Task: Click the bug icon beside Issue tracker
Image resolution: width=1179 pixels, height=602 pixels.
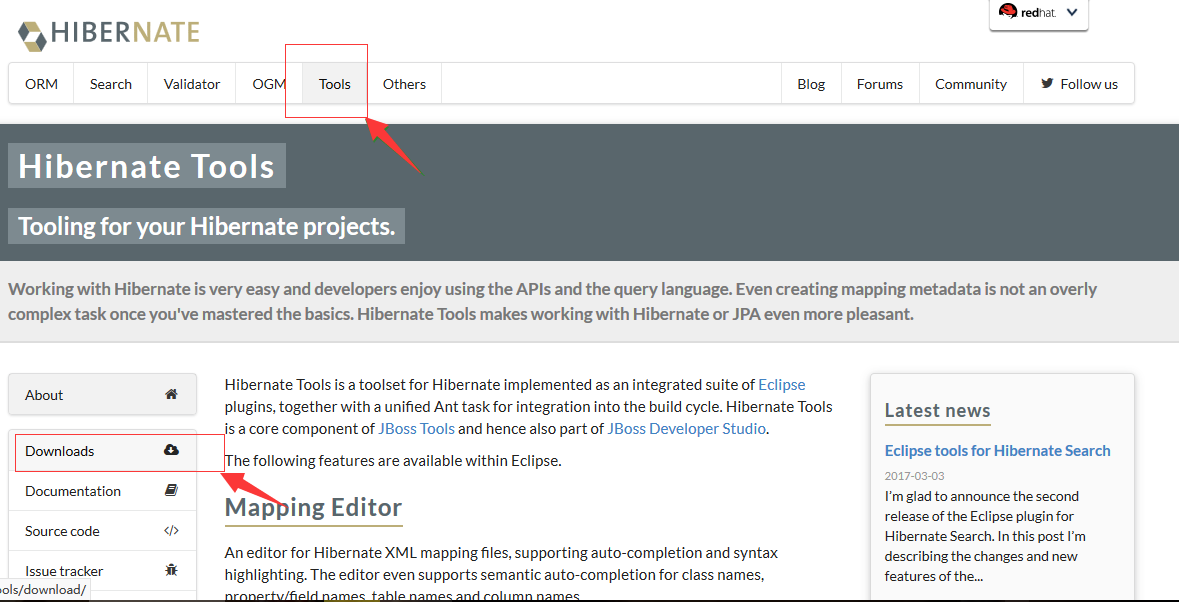Action: tap(171, 570)
